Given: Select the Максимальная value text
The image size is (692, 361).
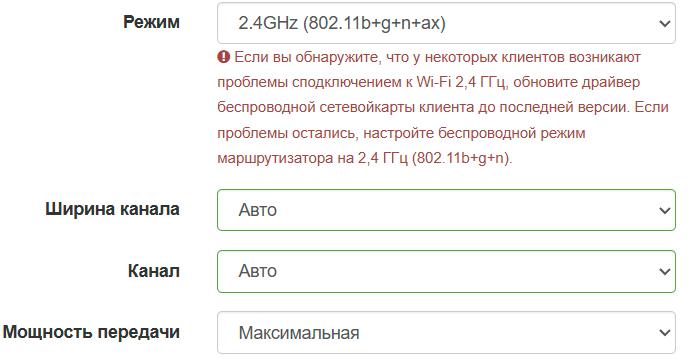Looking at the screenshot, I should click(299, 333).
